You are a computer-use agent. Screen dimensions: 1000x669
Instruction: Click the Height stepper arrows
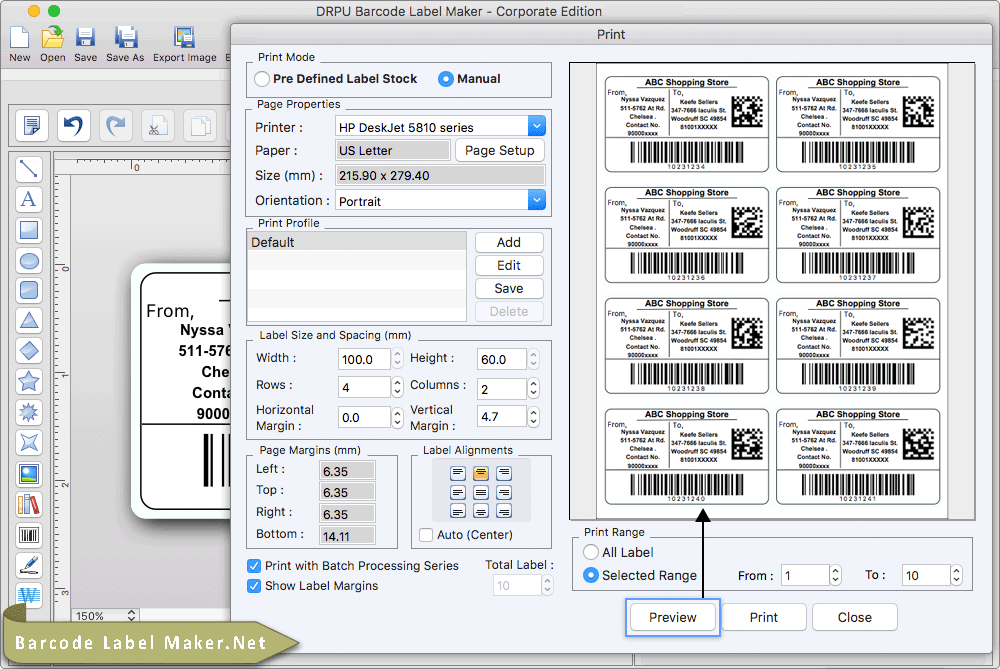[x=534, y=359]
